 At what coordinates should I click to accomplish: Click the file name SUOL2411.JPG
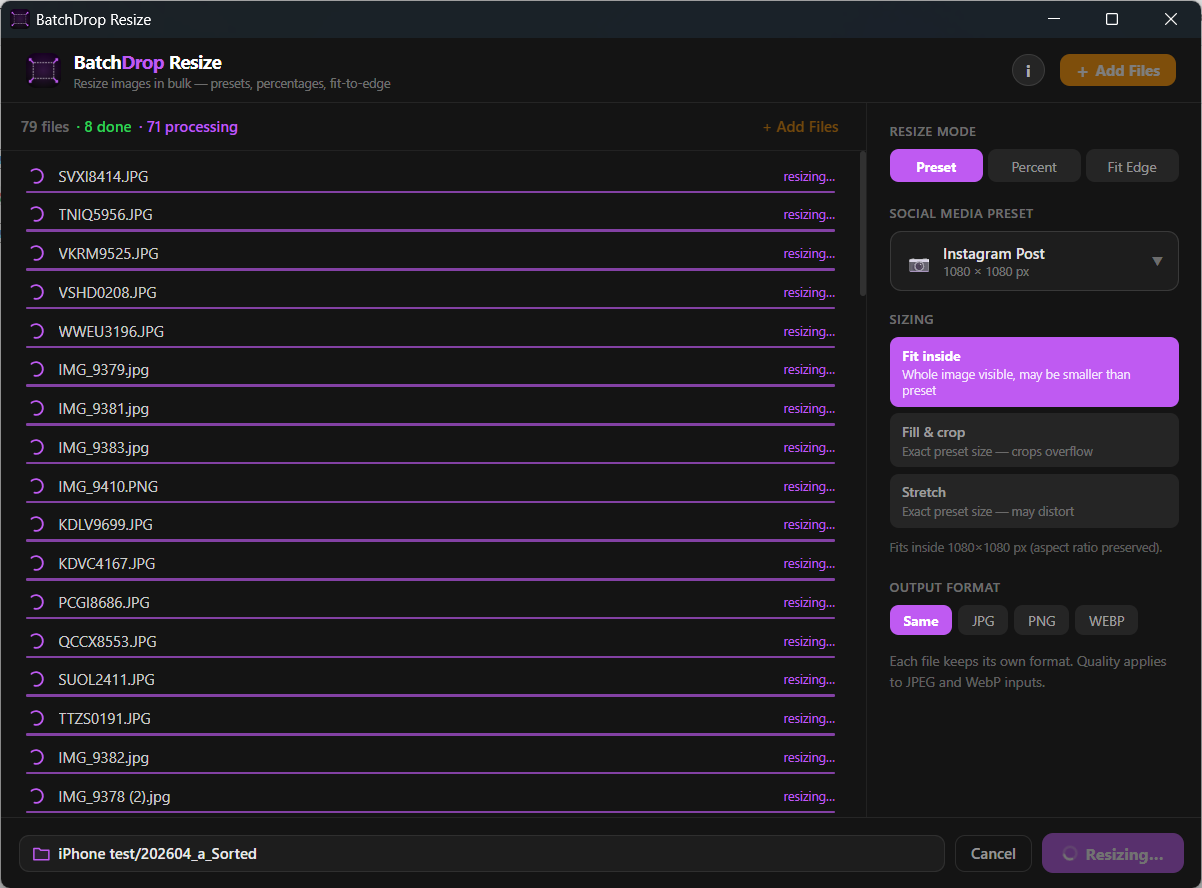click(106, 679)
